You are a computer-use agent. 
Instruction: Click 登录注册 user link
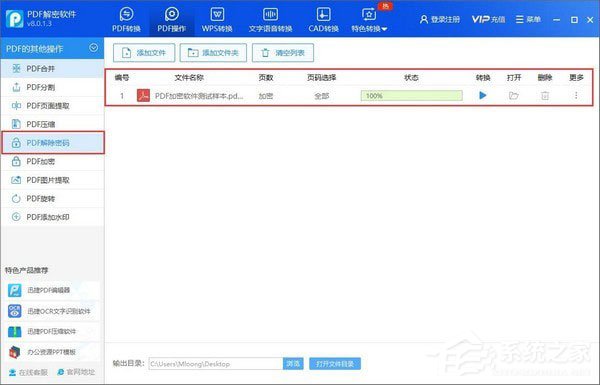[440, 19]
